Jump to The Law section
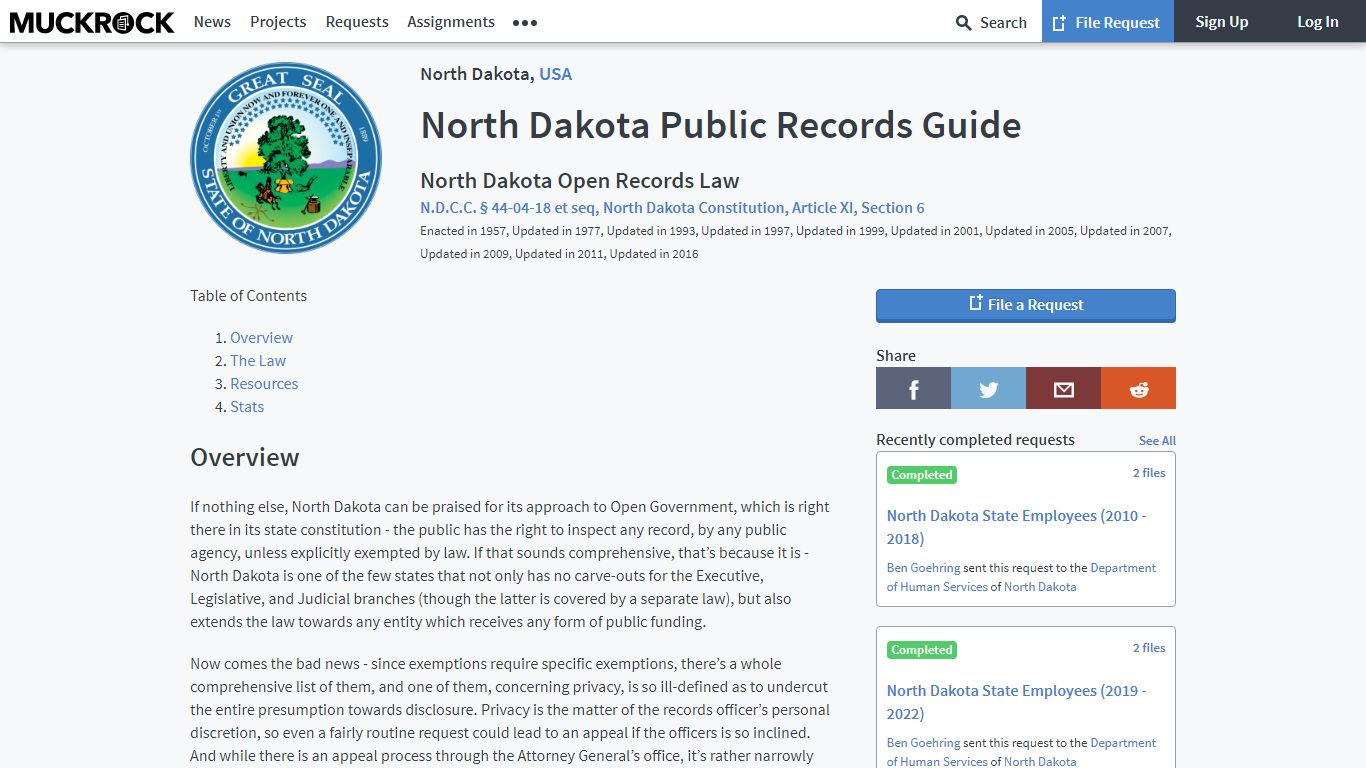1366x768 pixels. [x=258, y=361]
